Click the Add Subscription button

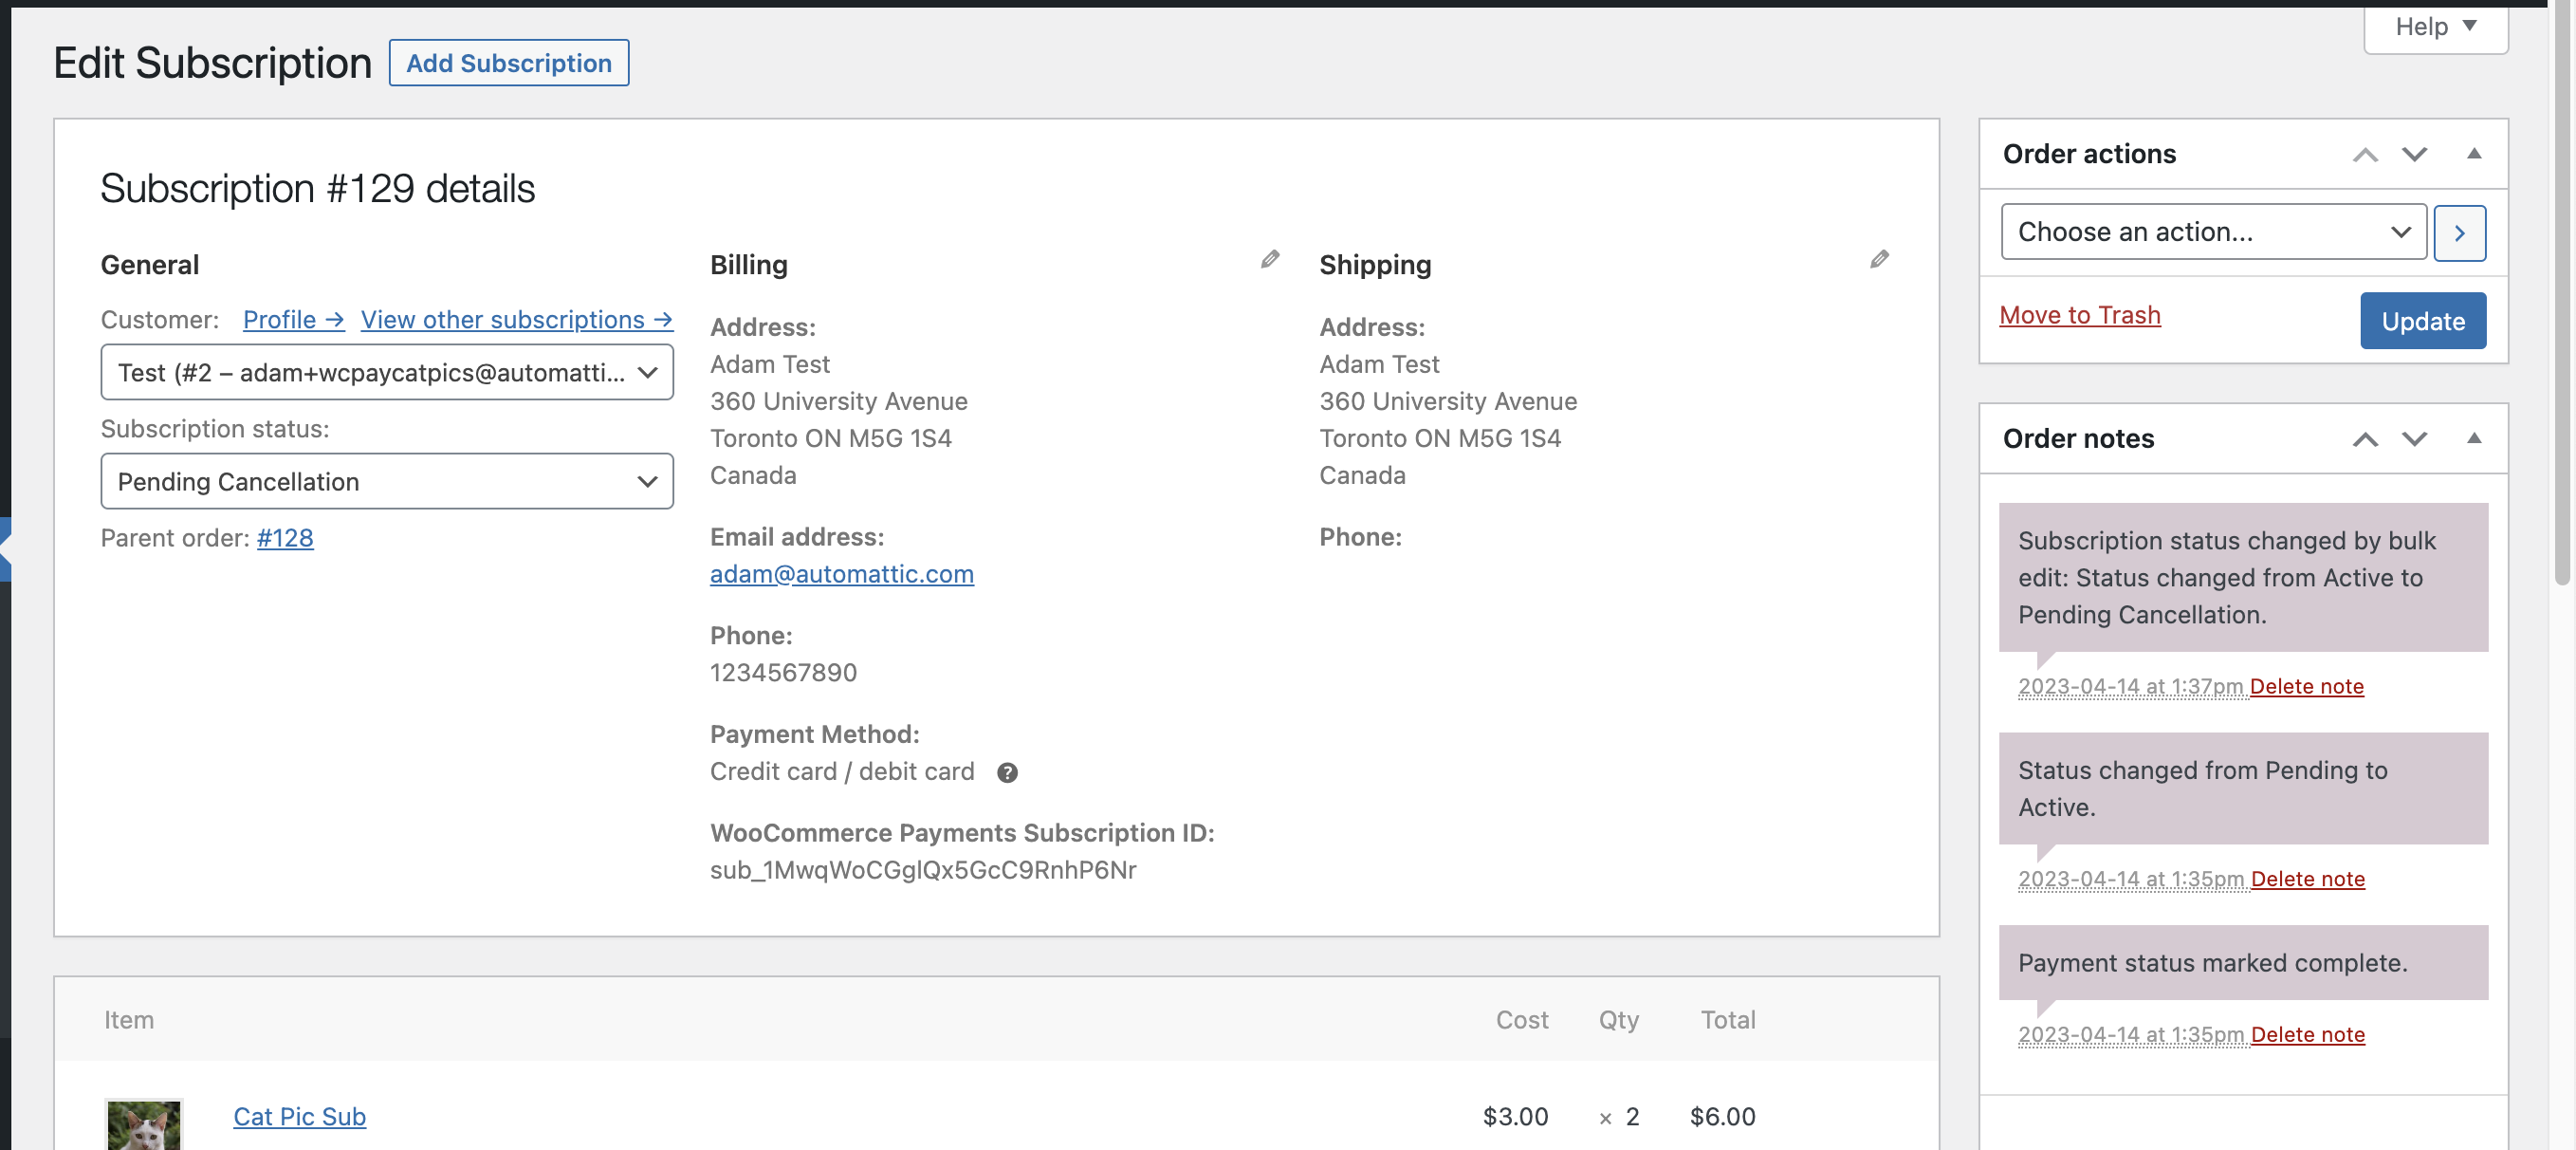(x=508, y=63)
